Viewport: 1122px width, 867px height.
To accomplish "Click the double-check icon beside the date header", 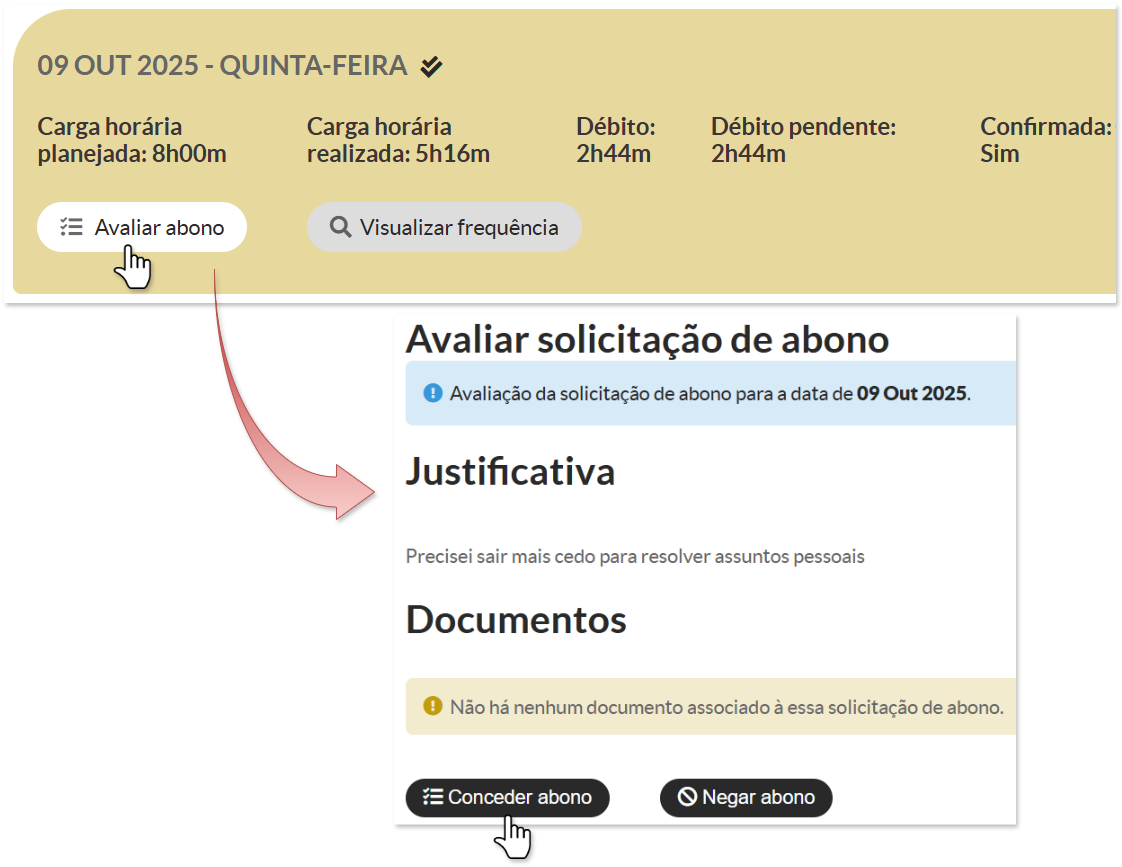I will pos(431,67).
